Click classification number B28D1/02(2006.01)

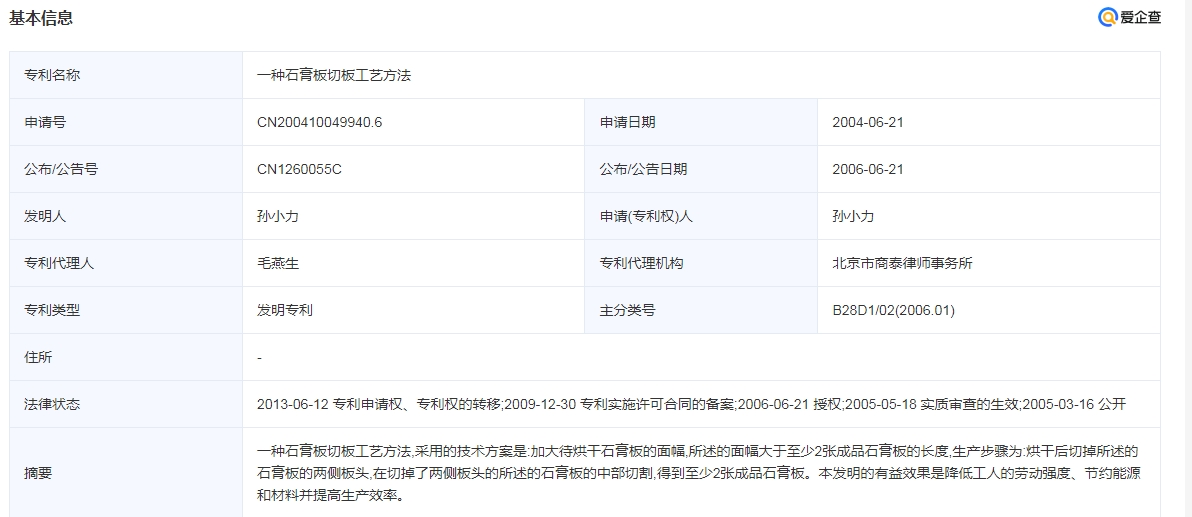tap(893, 310)
